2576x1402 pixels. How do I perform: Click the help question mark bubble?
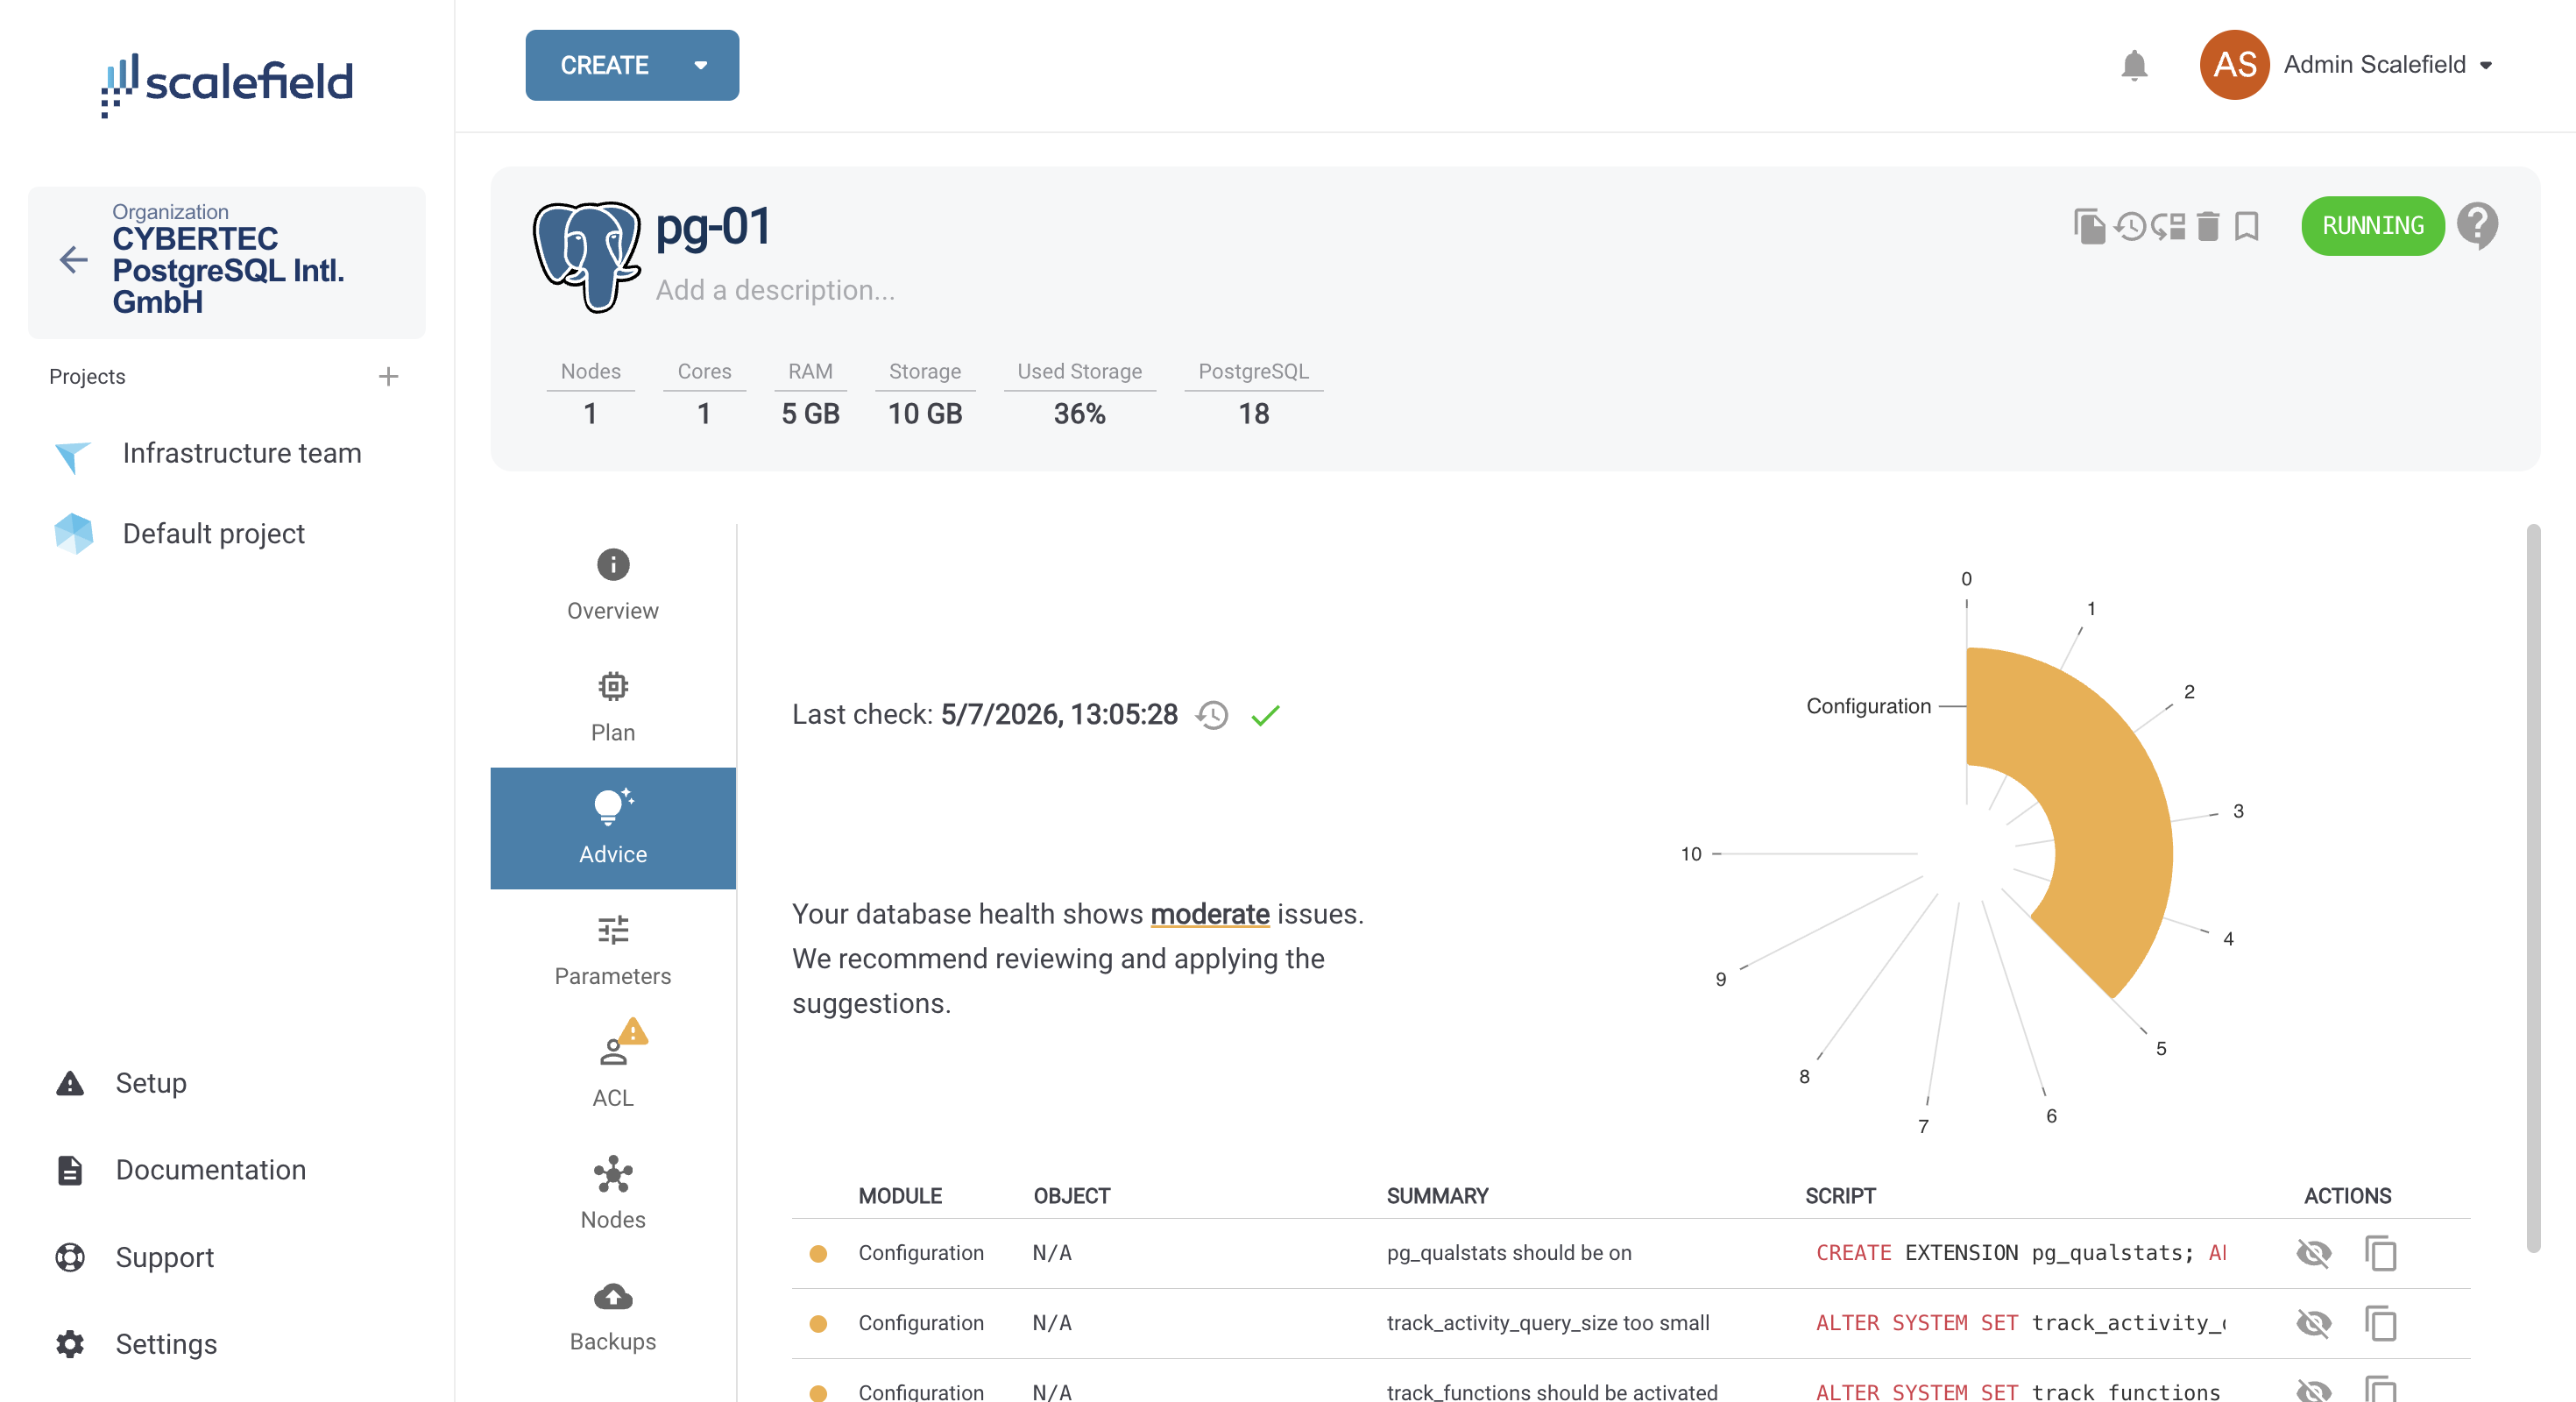(2477, 226)
